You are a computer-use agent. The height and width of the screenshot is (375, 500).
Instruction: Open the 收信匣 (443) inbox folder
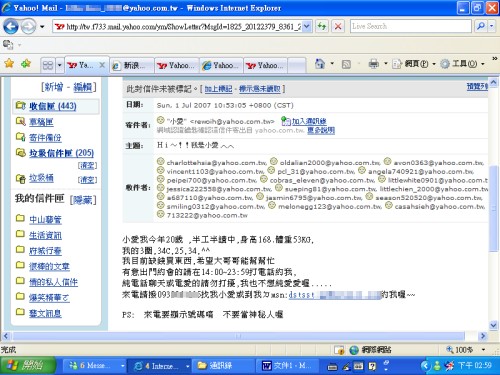pos(53,106)
